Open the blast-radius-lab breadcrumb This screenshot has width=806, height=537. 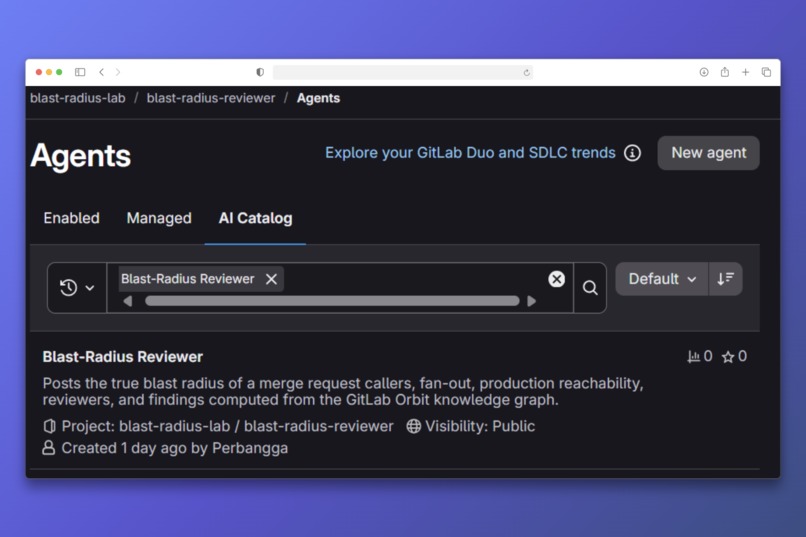coord(78,98)
